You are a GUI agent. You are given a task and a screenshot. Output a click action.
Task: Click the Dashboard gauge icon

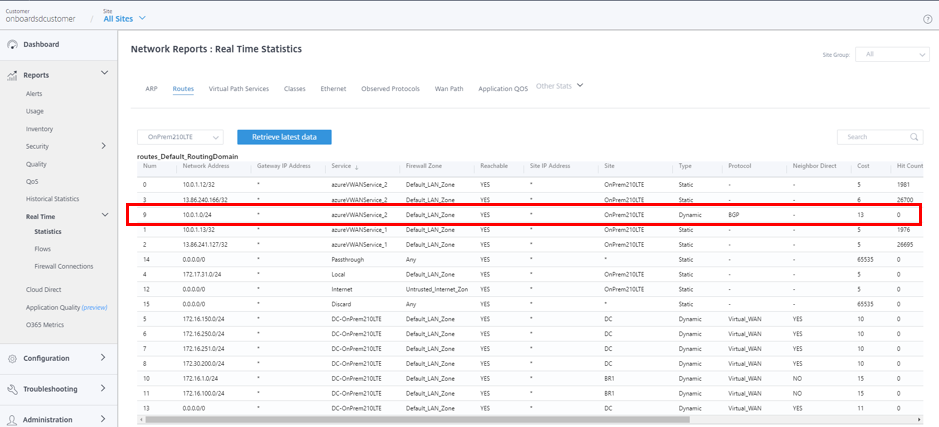click(x=13, y=44)
